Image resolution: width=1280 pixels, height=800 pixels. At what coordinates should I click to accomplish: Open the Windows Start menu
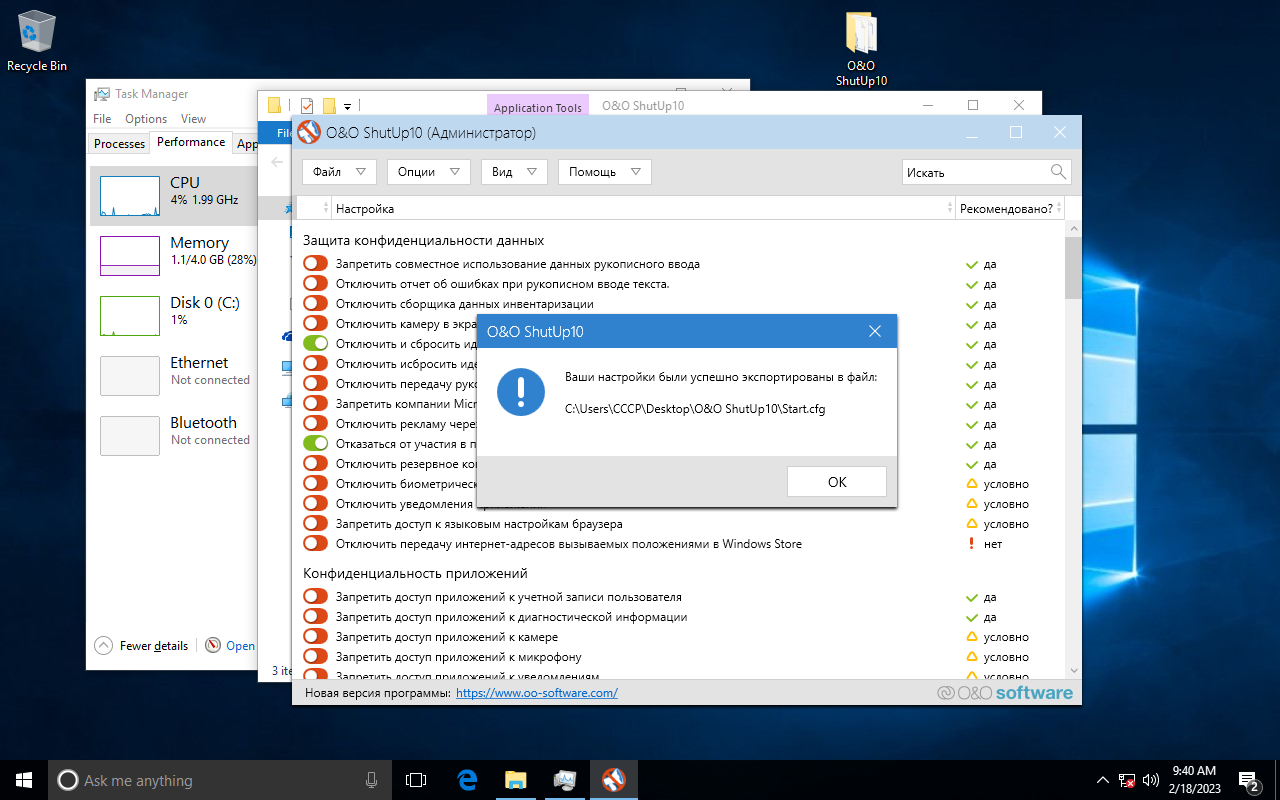pyautogui.click(x=24, y=780)
